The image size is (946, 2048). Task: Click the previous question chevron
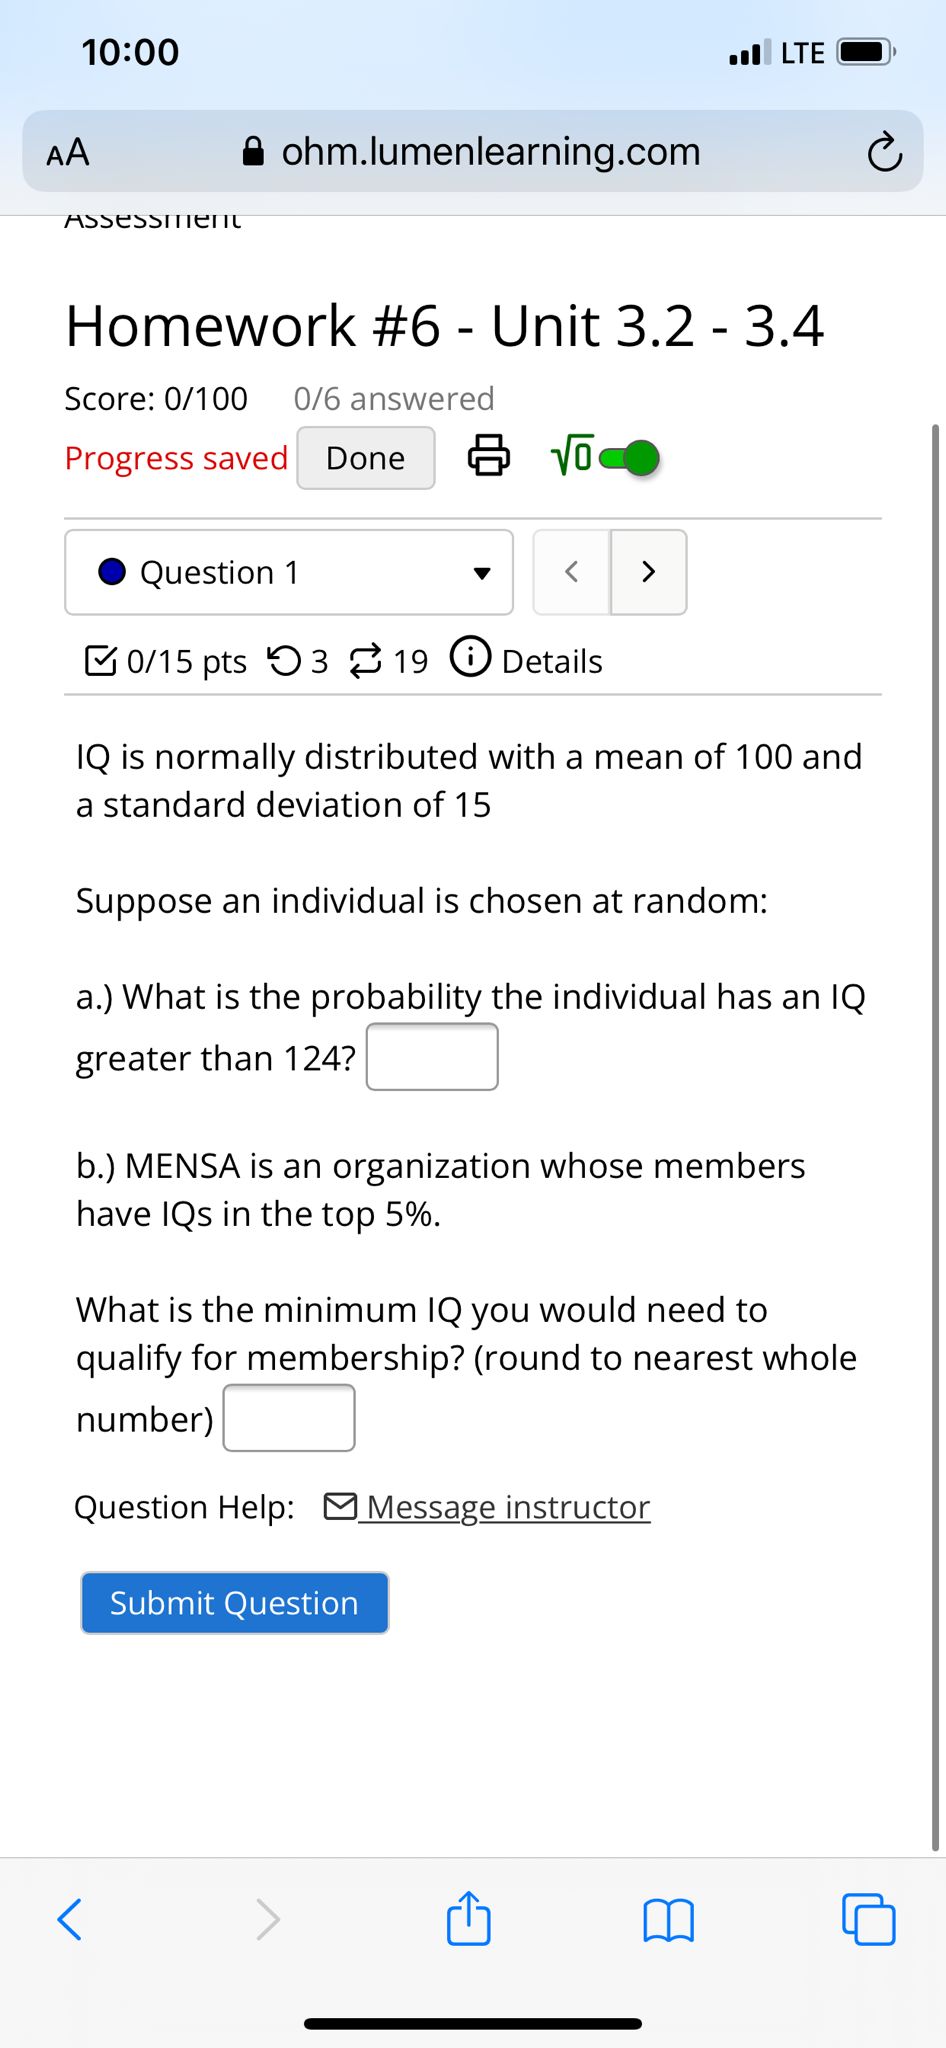click(x=571, y=572)
